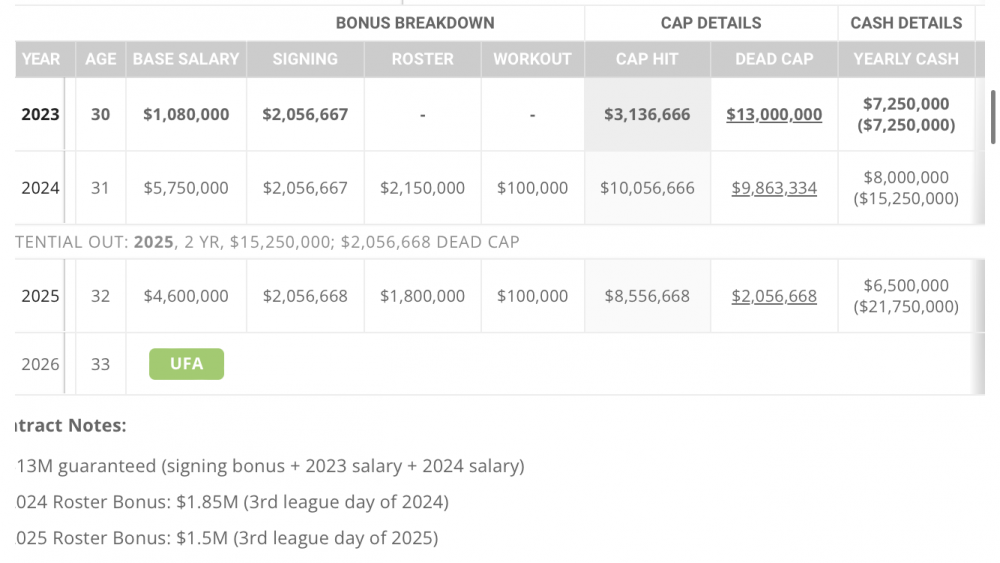The width and height of the screenshot is (1000, 563).
Task: Click the YEAR column header
Action: (41, 59)
